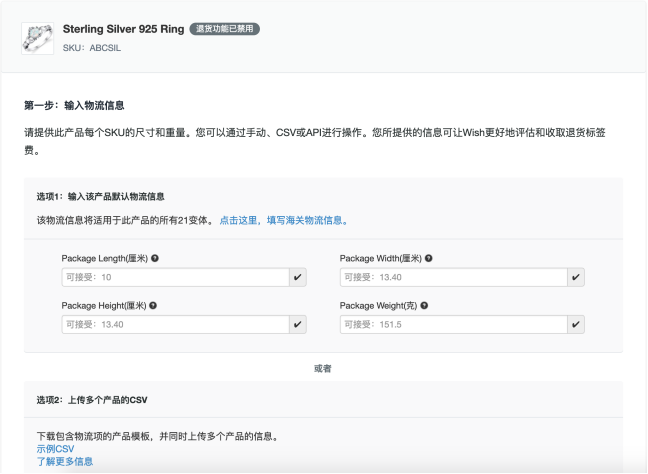Image resolution: width=648 pixels, height=474 pixels.
Task: Click the 选项2：上传多个产品的CSV heading
Action: pyautogui.click(x=92, y=400)
